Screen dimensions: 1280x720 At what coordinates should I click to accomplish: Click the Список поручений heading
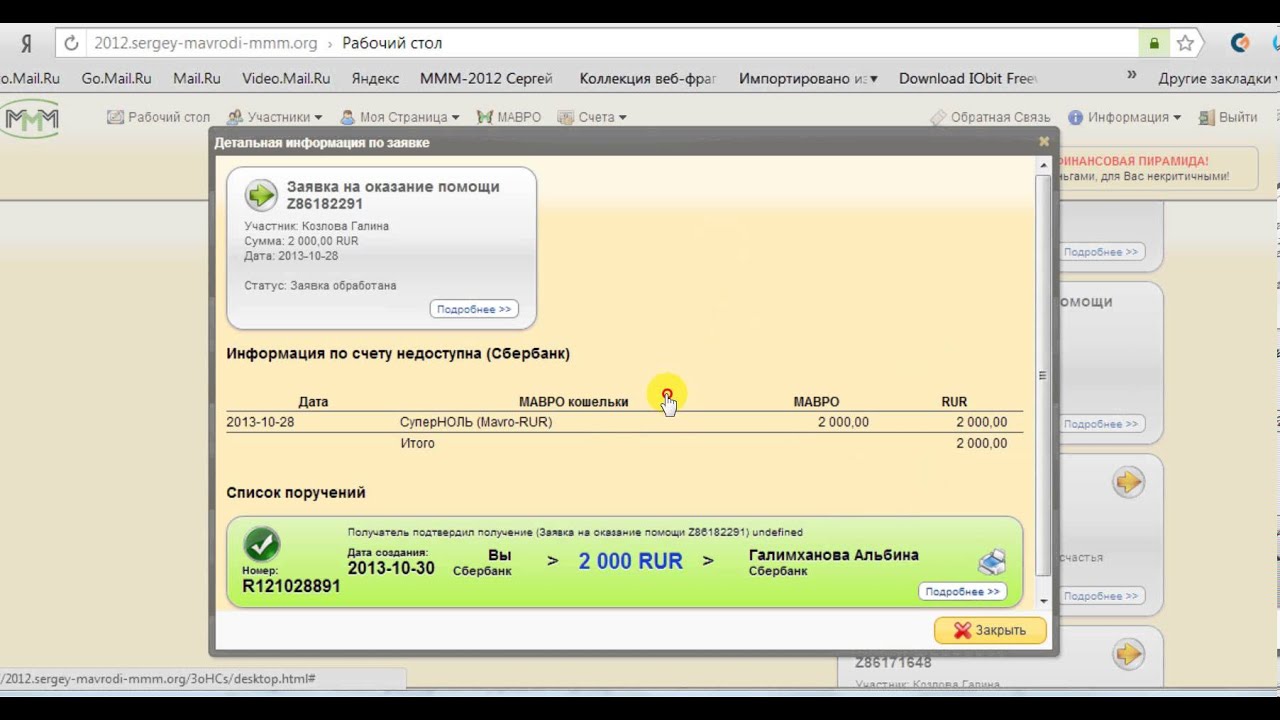[x=296, y=492]
